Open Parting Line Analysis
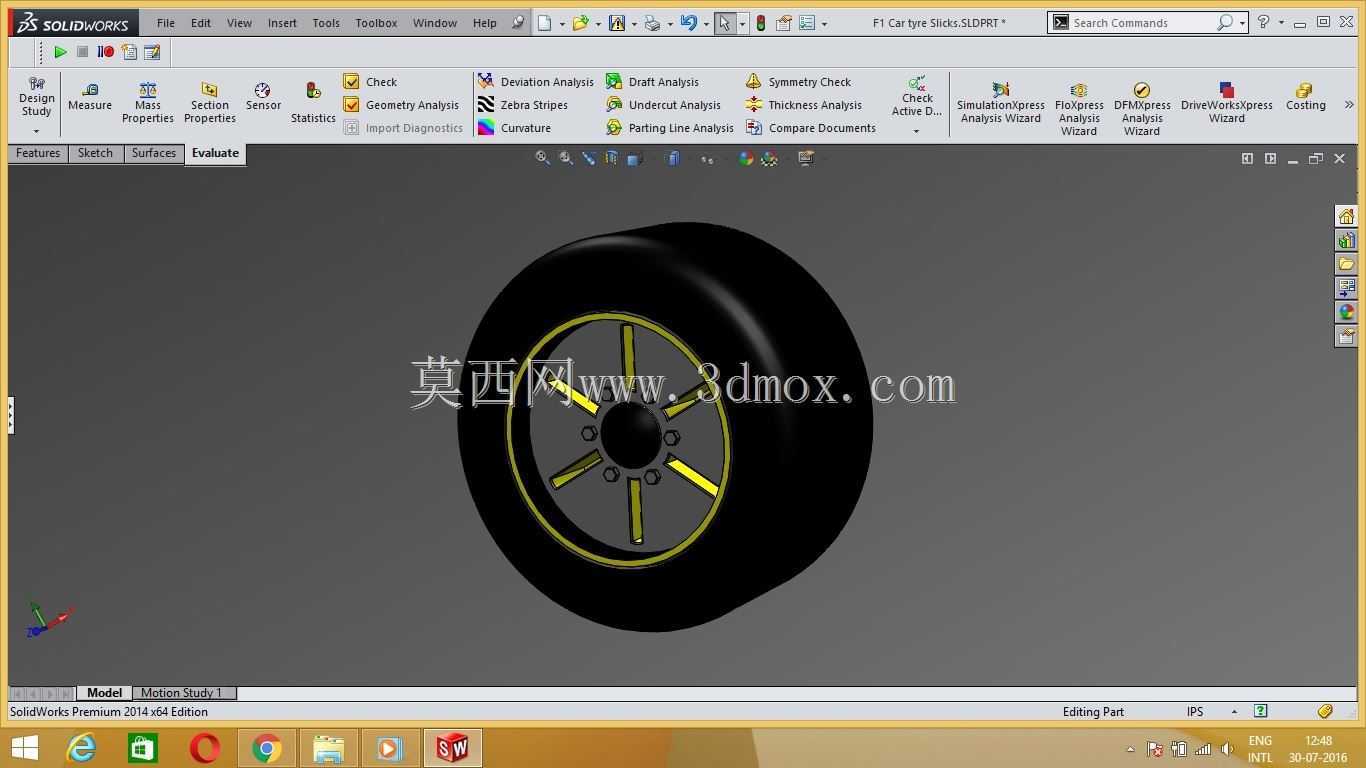The image size is (1366, 768). coord(670,128)
